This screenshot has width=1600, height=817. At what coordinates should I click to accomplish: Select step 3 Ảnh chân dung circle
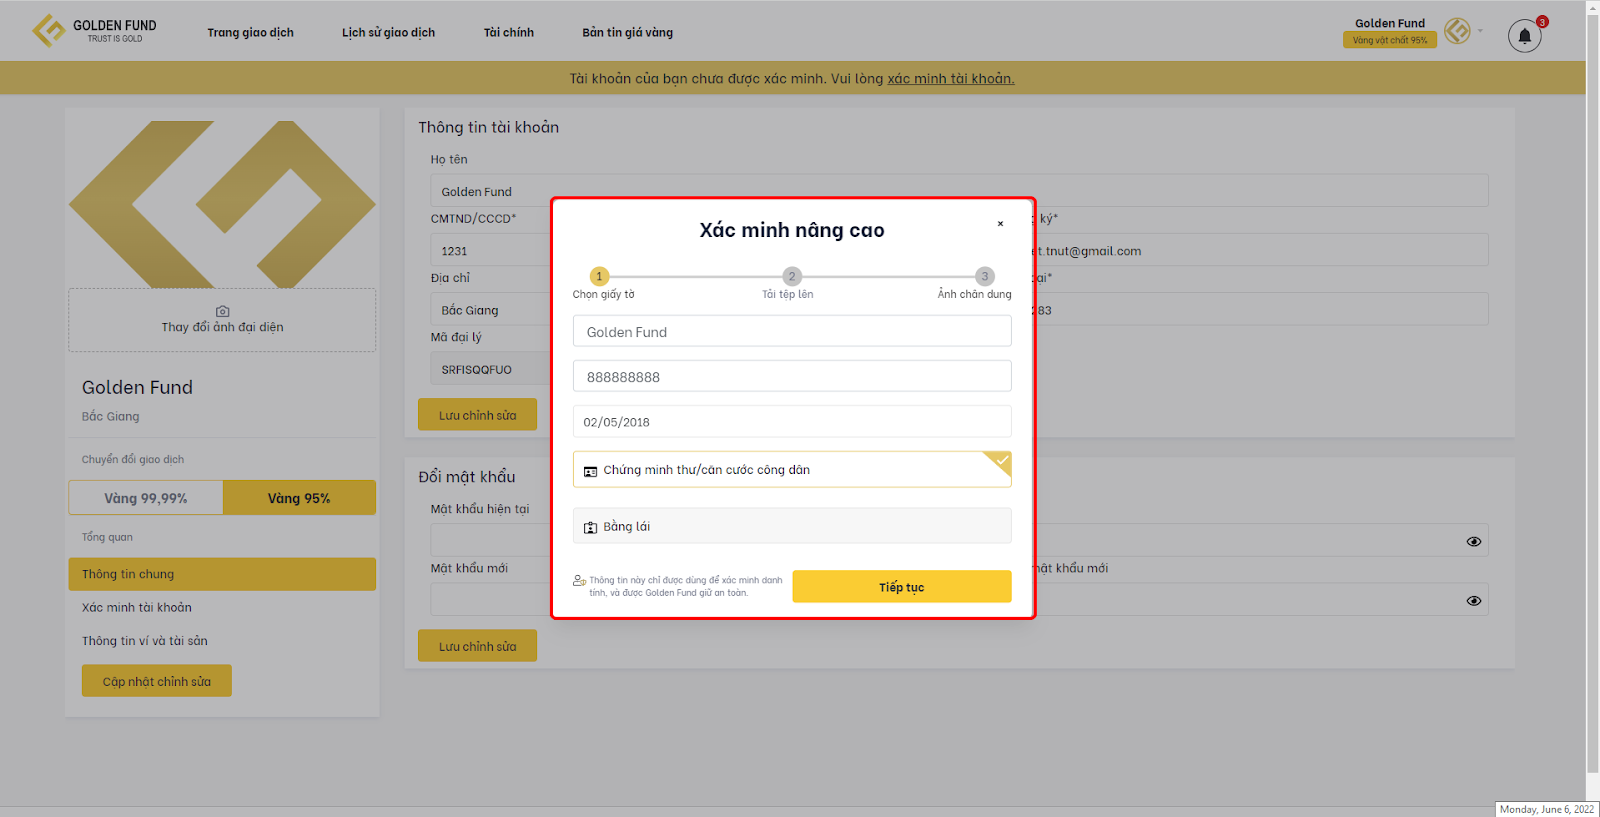[x=985, y=276]
